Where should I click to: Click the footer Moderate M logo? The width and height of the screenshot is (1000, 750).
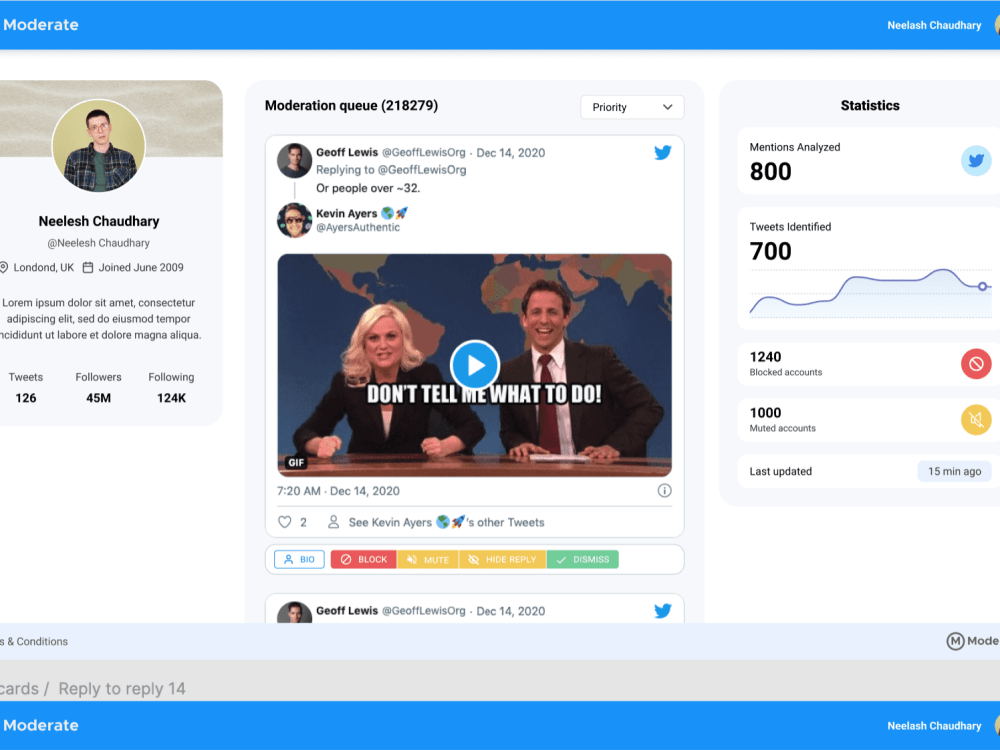click(x=972, y=641)
